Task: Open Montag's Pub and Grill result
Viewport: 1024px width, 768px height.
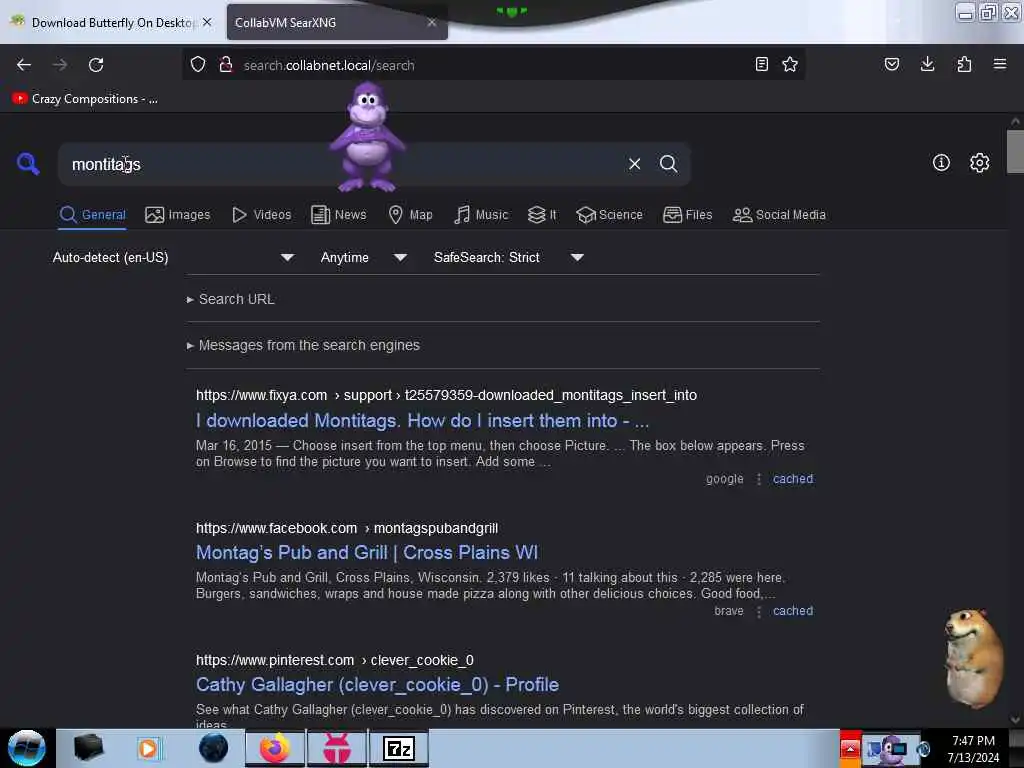Action: click(367, 552)
